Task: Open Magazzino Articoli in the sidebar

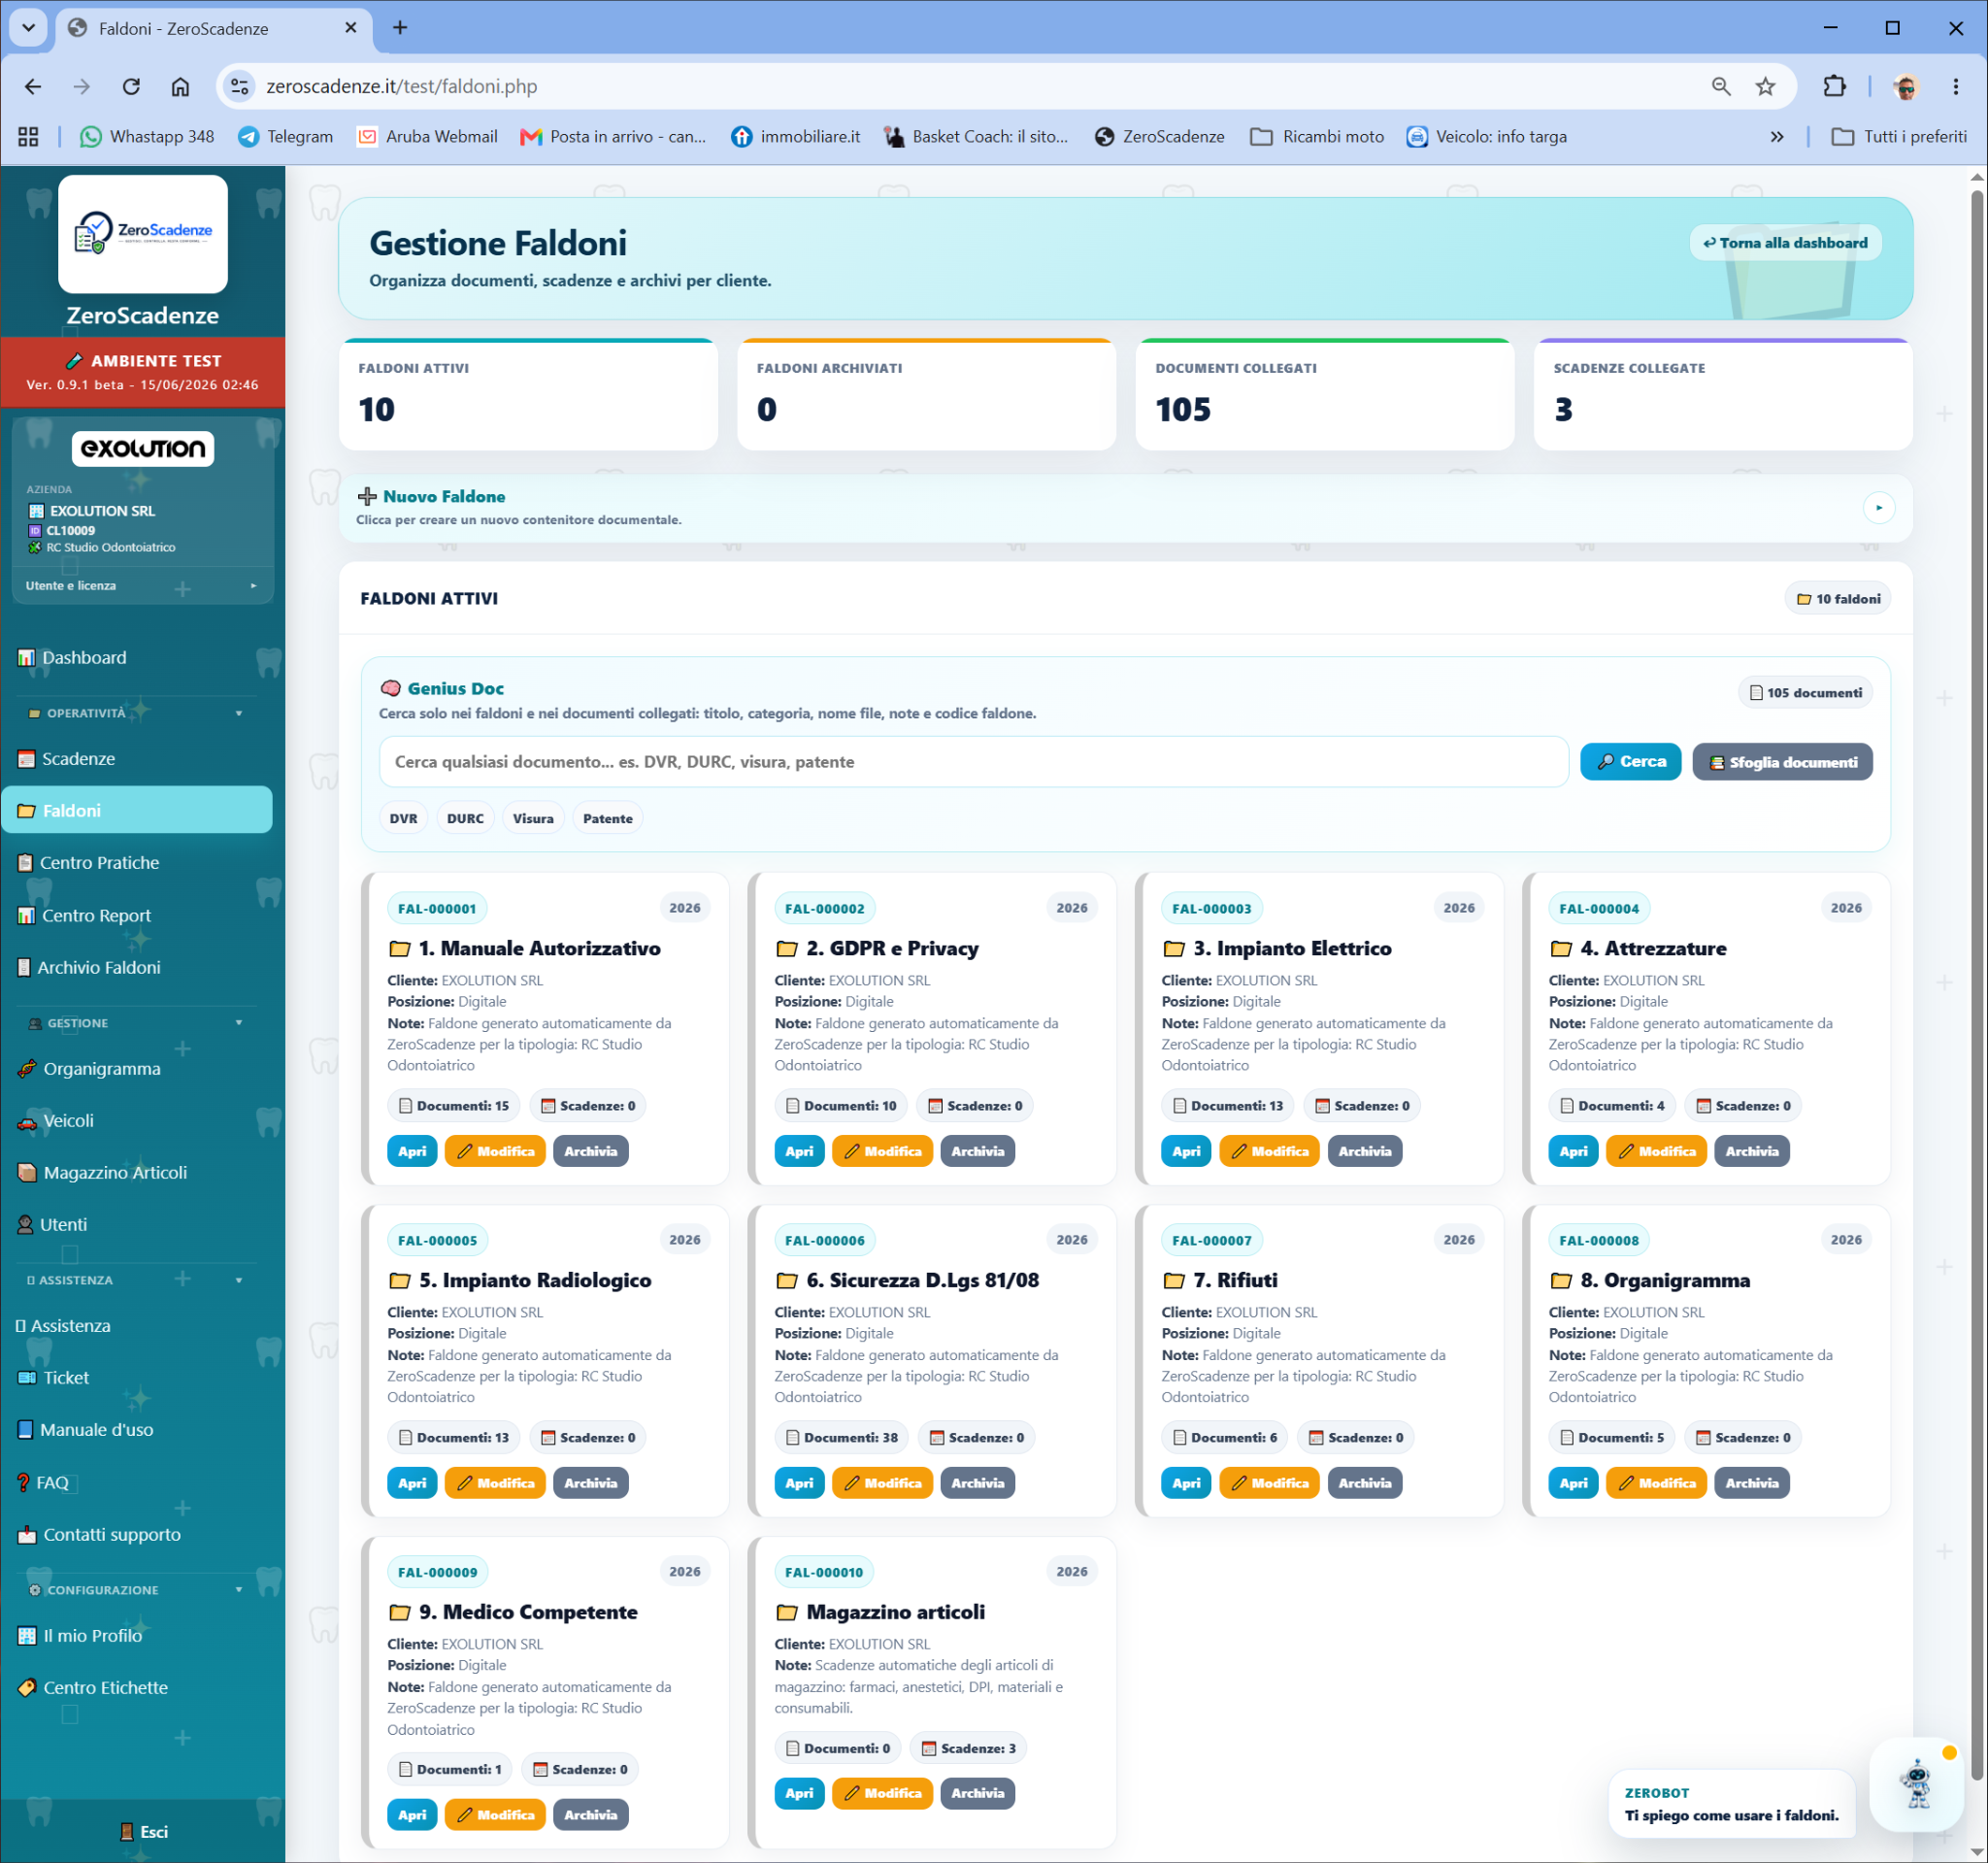Action: click(x=102, y=1172)
